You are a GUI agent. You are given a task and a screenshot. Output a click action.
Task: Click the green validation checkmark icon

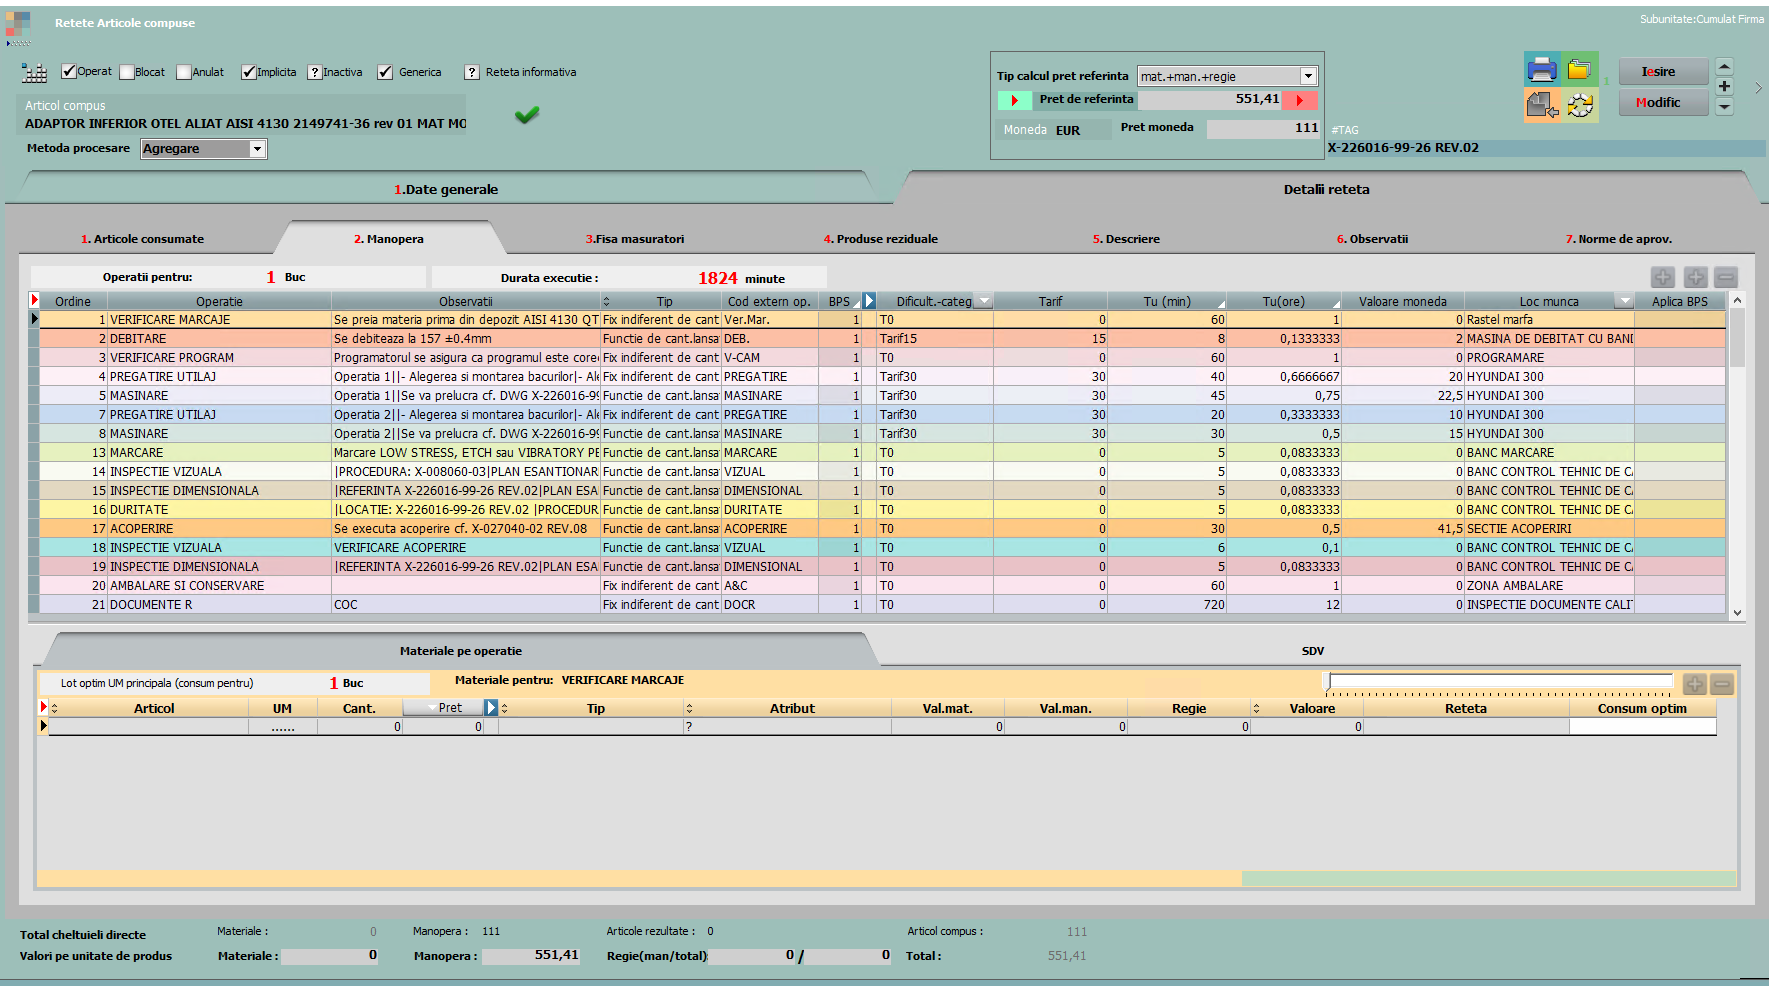(x=527, y=115)
